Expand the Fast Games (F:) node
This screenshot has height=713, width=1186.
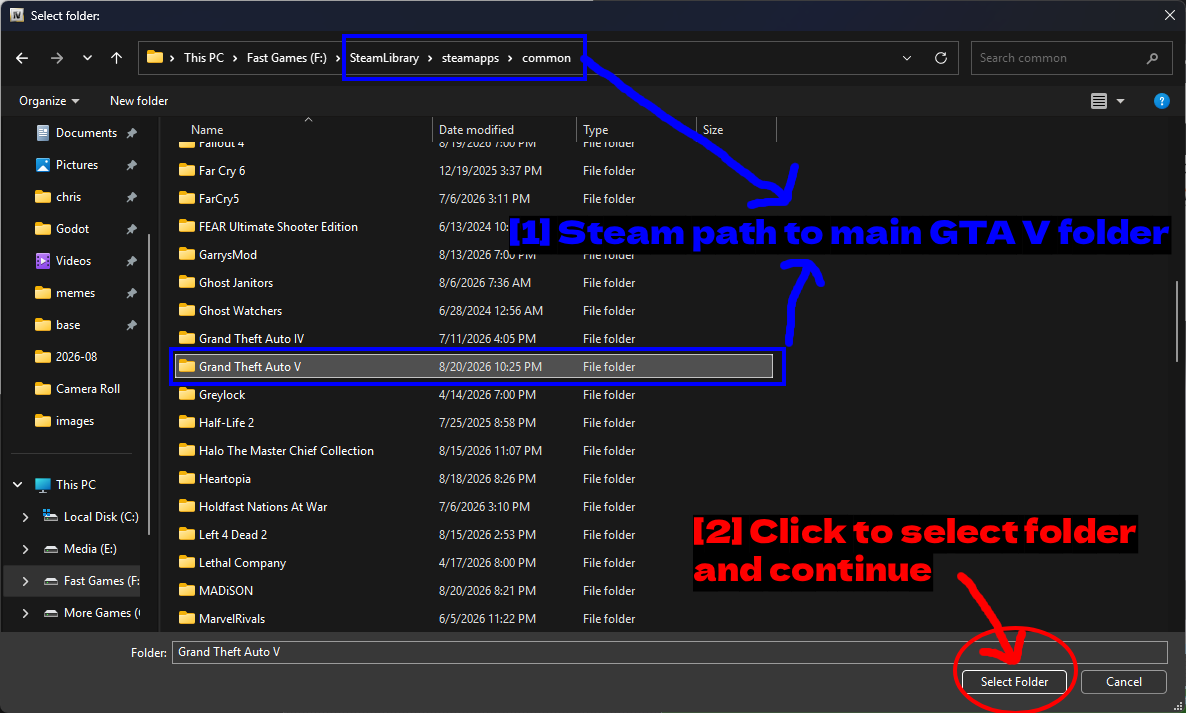(26, 581)
